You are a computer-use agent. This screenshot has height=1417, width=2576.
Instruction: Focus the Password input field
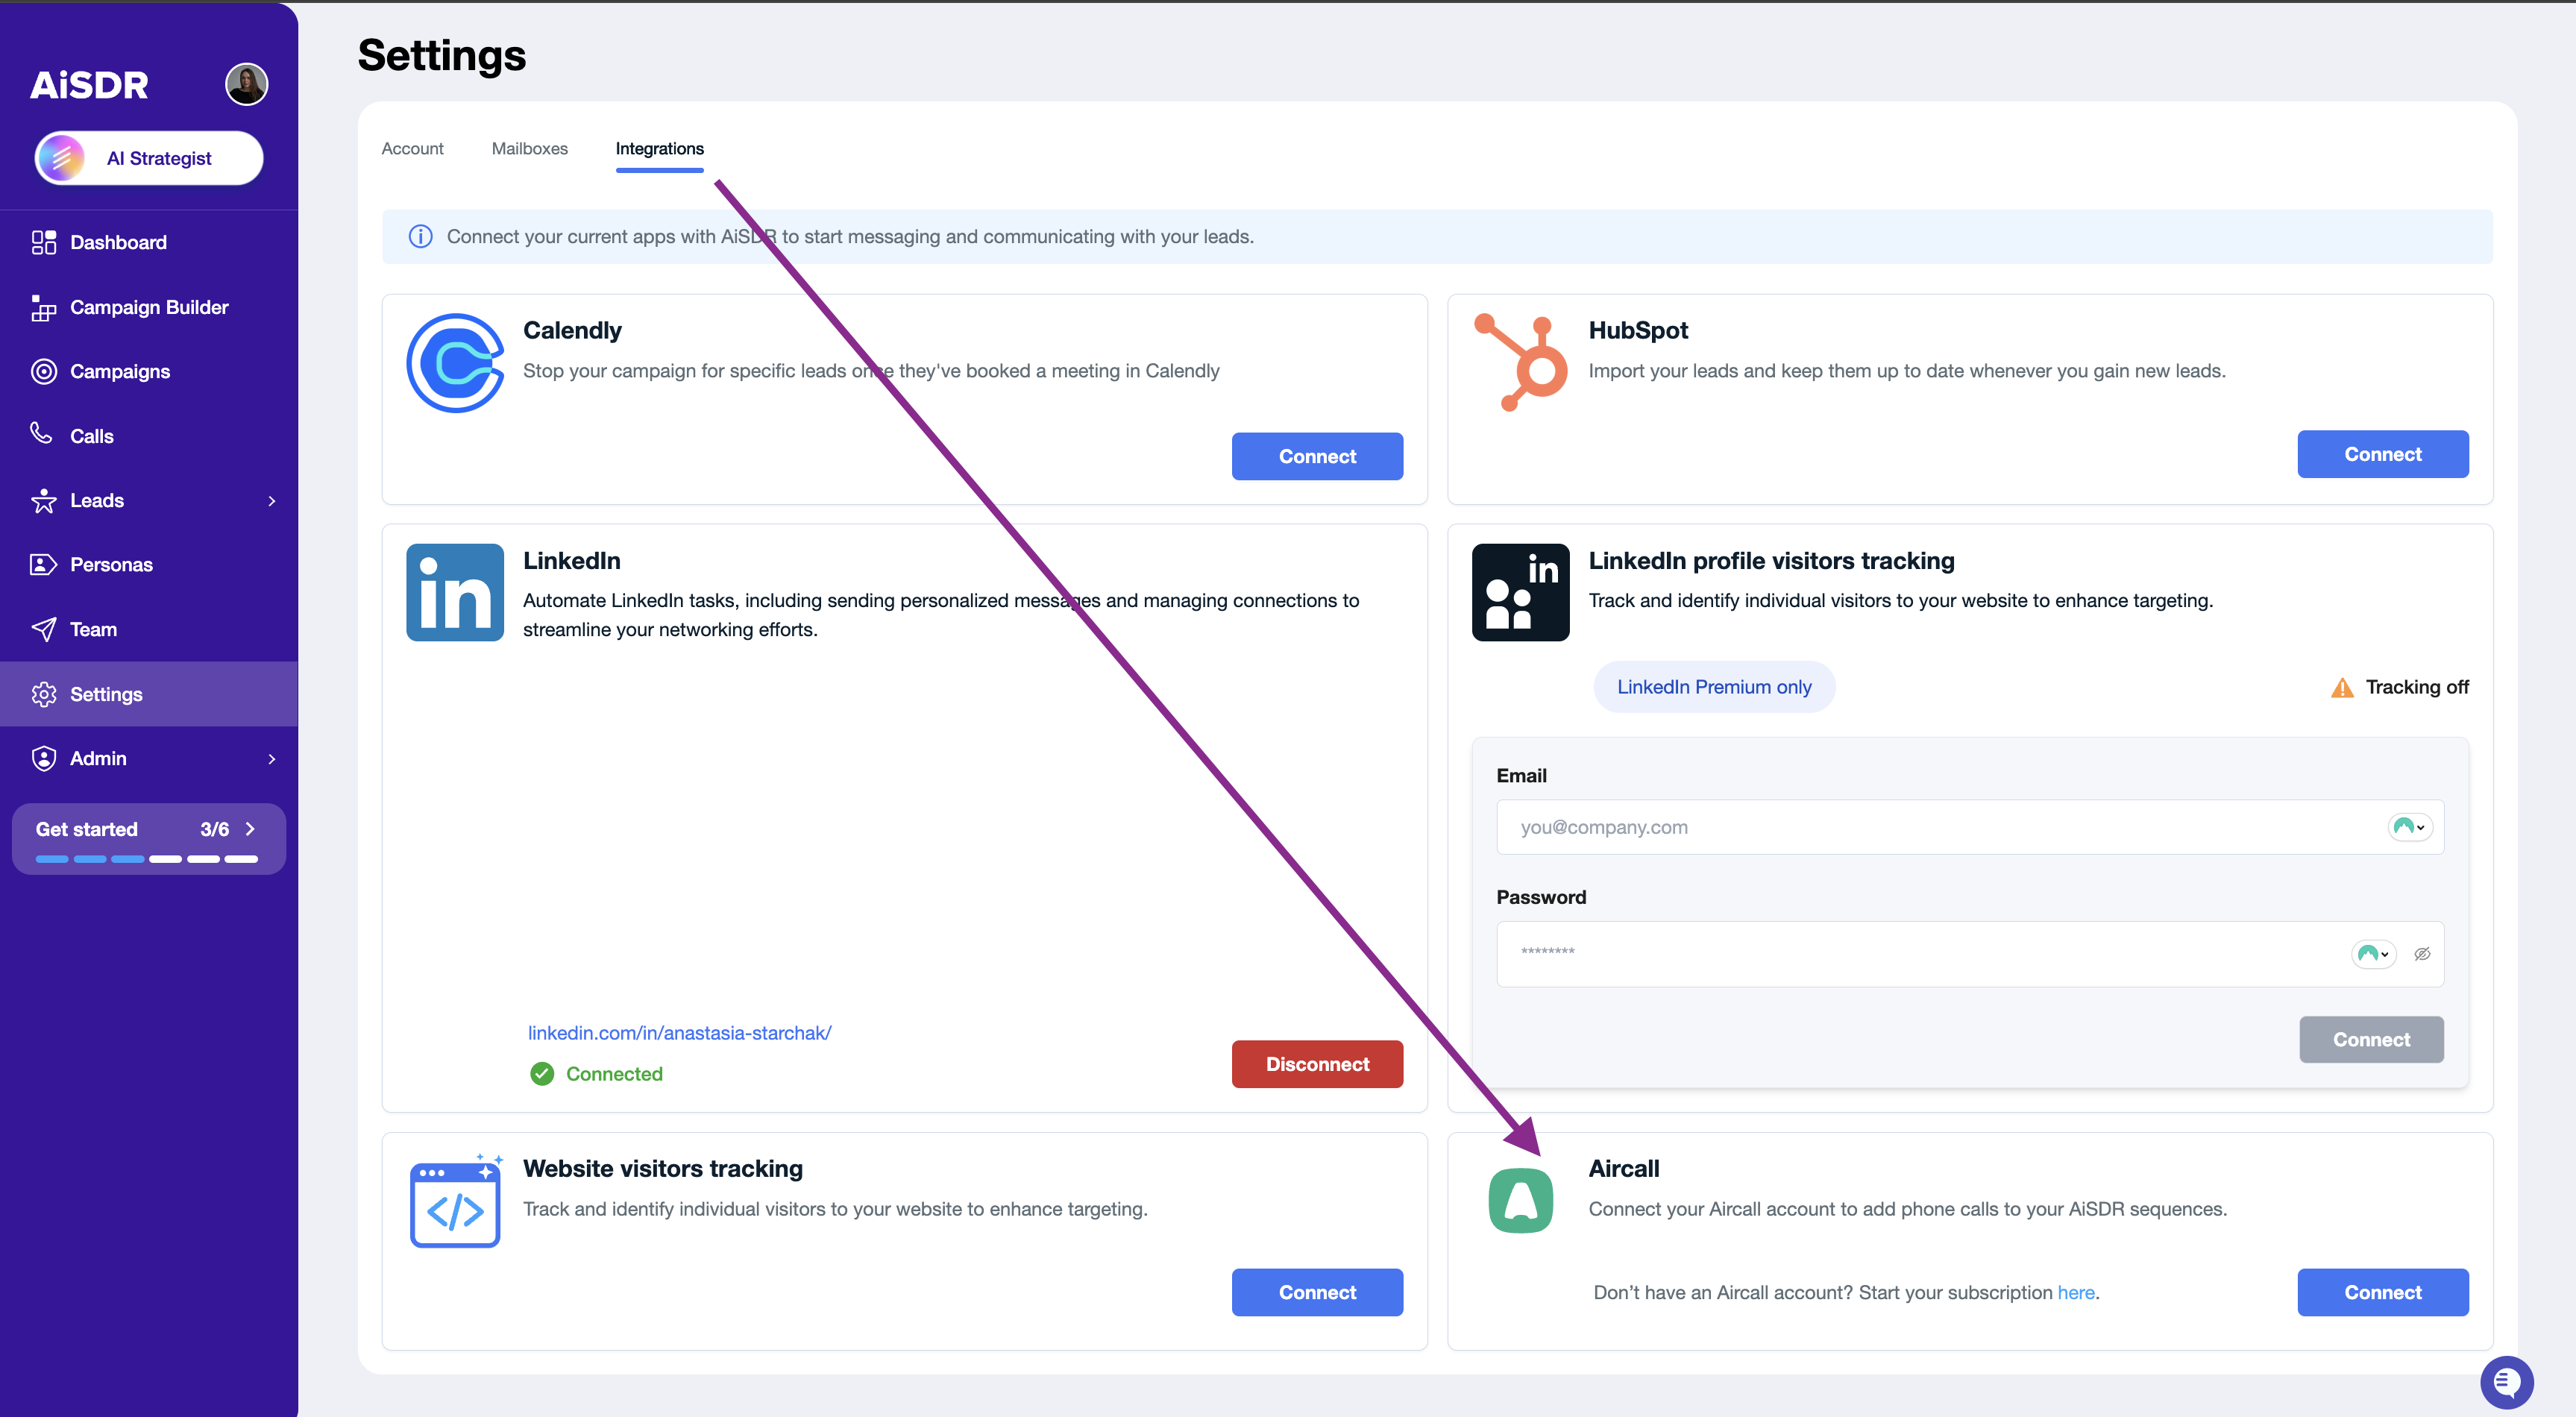(1969, 954)
